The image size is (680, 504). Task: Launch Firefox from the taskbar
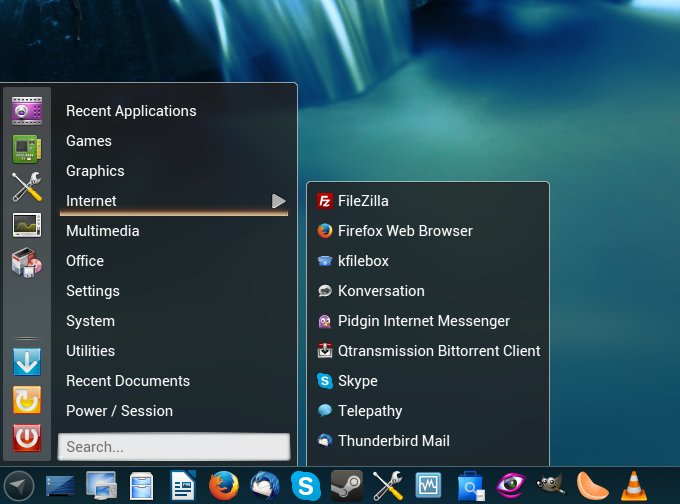pyautogui.click(x=224, y=486)
